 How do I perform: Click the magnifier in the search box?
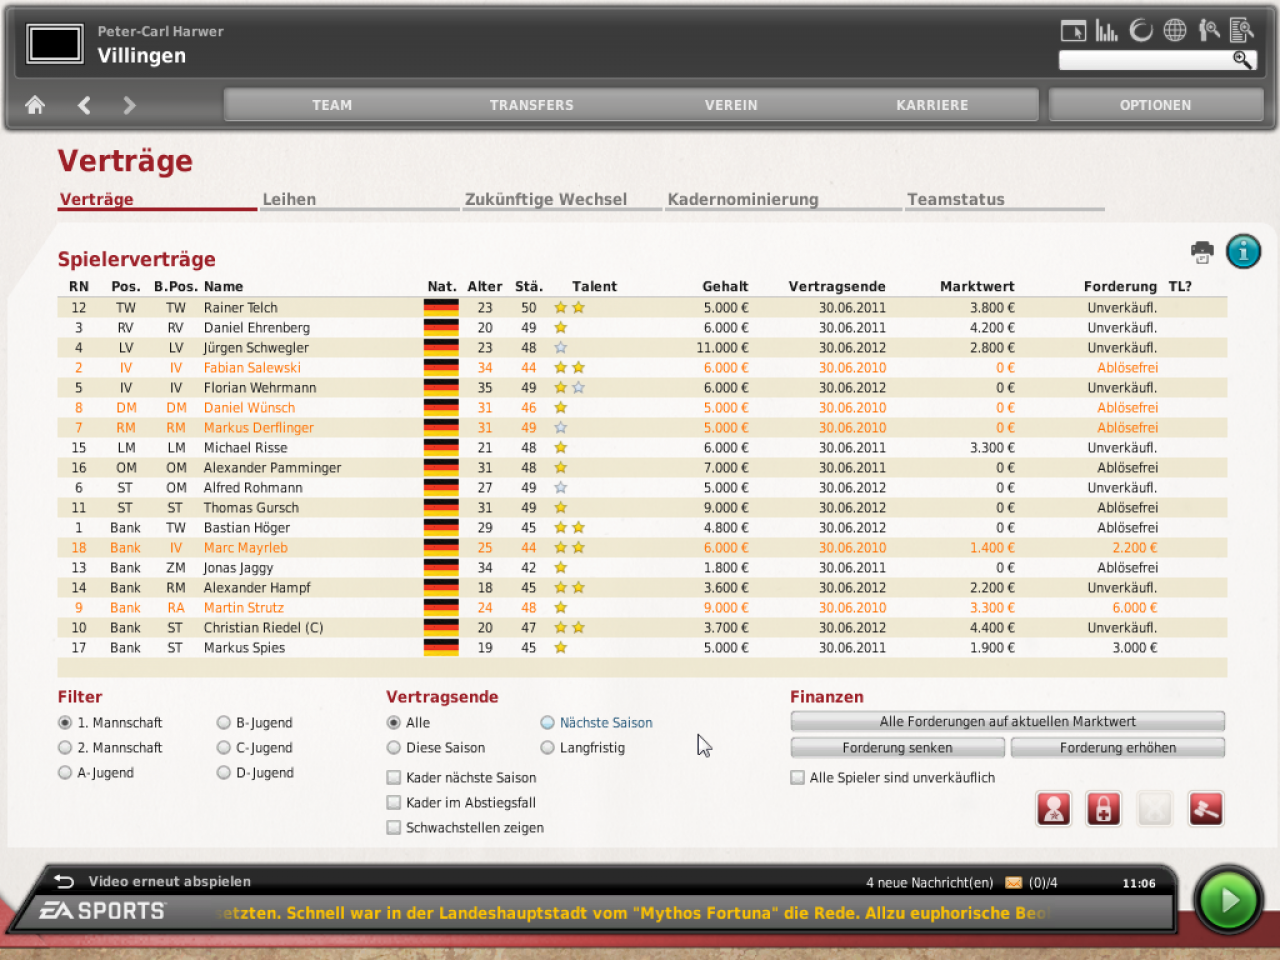click(1242, 60)
